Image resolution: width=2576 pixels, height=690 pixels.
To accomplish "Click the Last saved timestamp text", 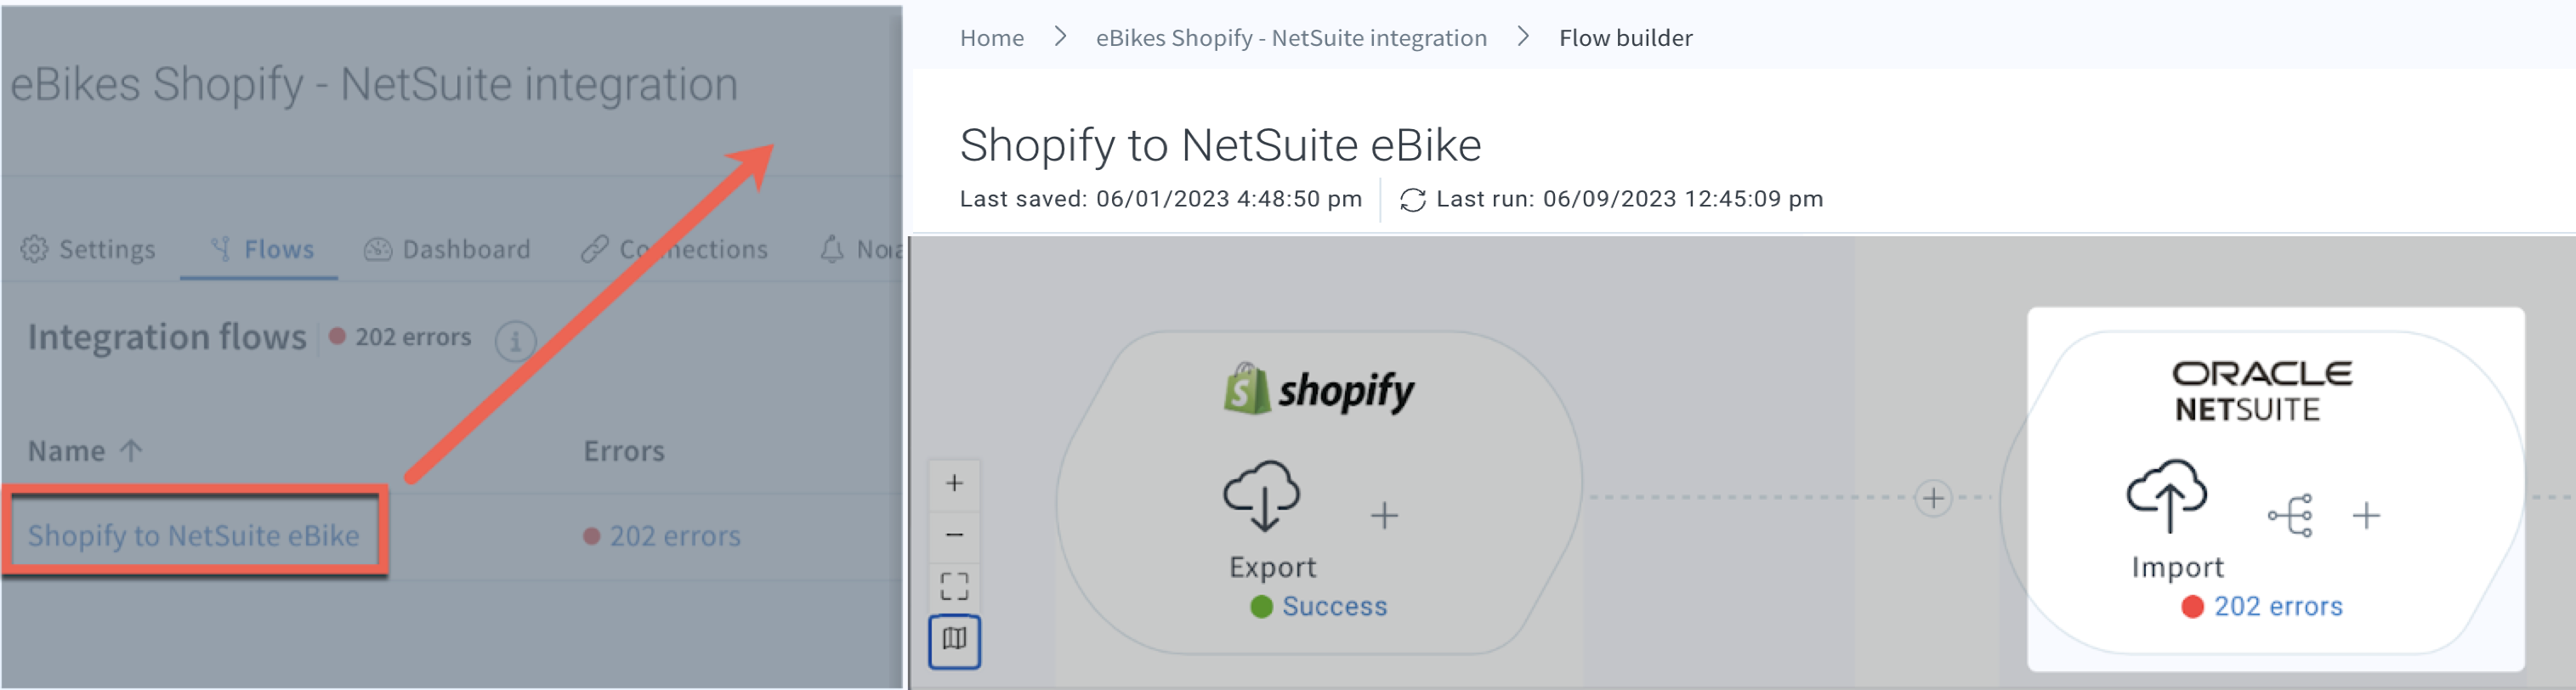I will [1160, 199].
